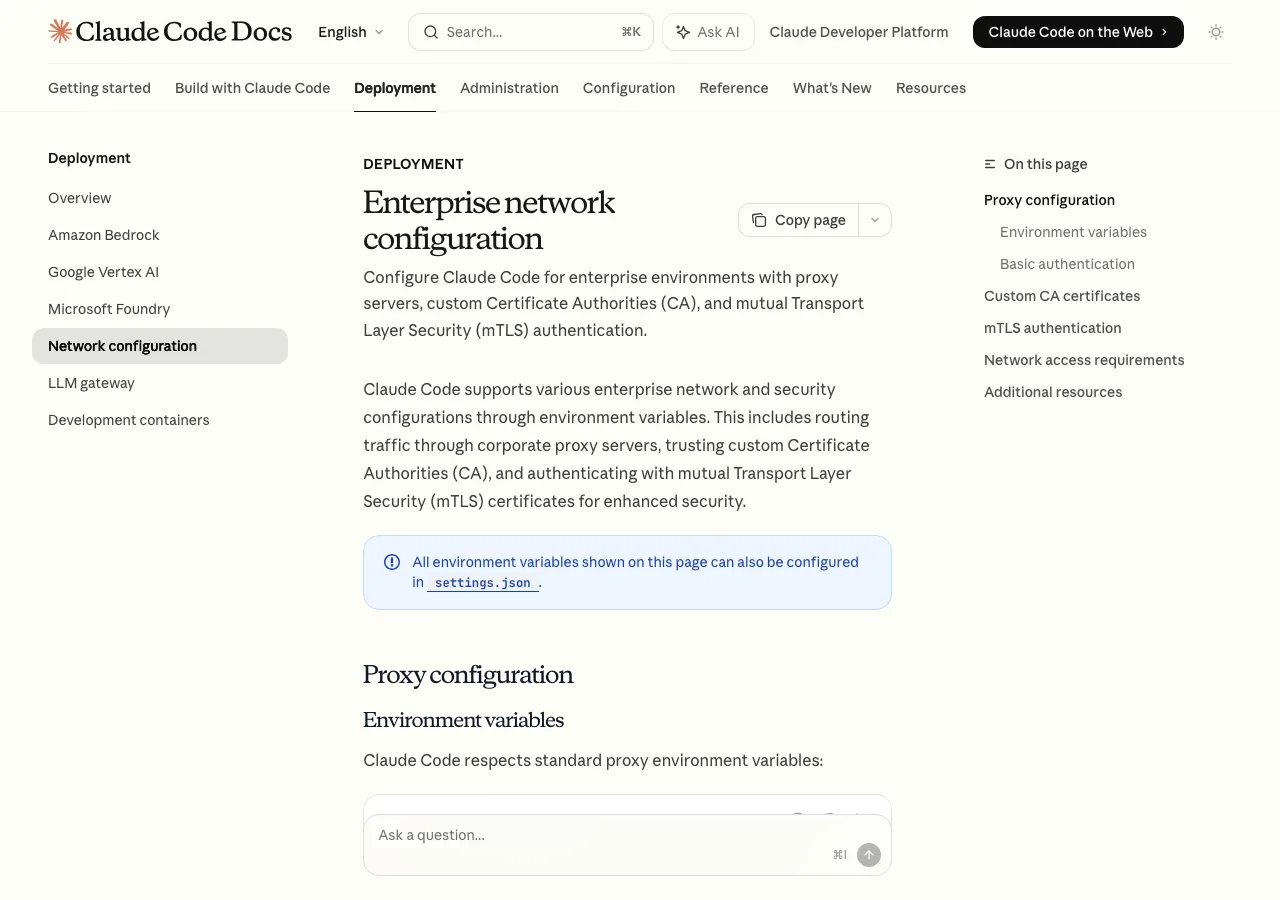1280x900 pixels.
Task: Jump to Additional resources section
Action: tap(1053, 392)
